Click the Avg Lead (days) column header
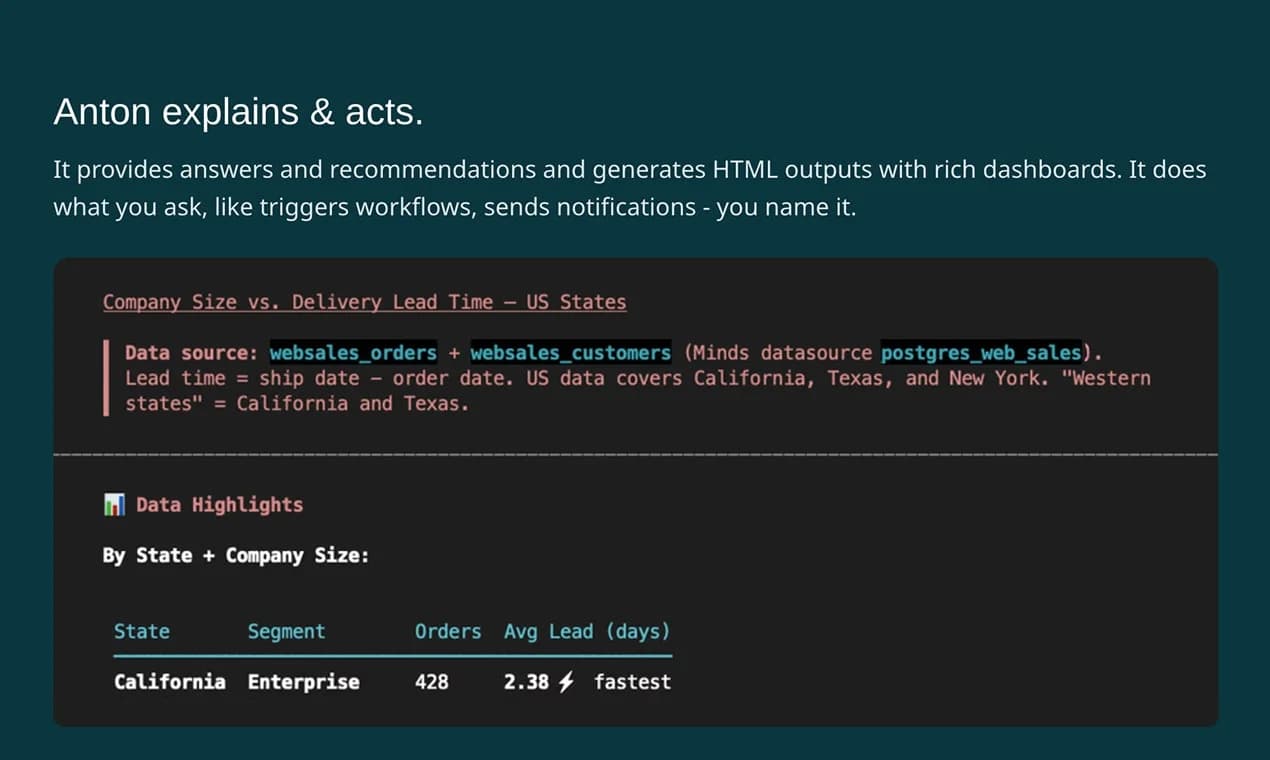1270x760 pixels. tap(586, 631)
